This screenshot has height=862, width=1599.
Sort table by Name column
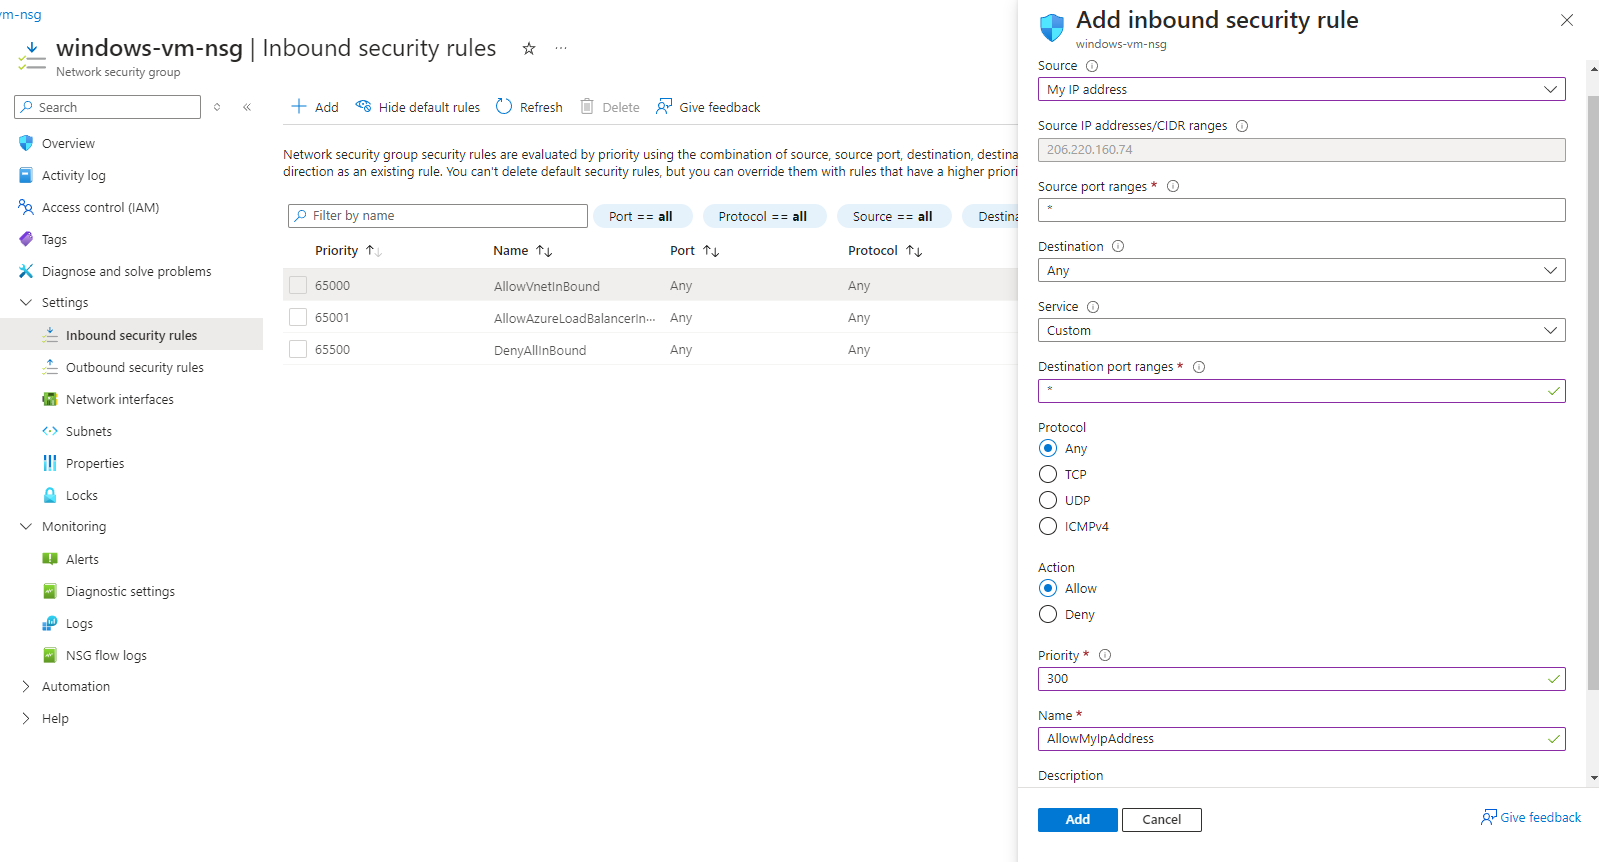coord(522,251)
